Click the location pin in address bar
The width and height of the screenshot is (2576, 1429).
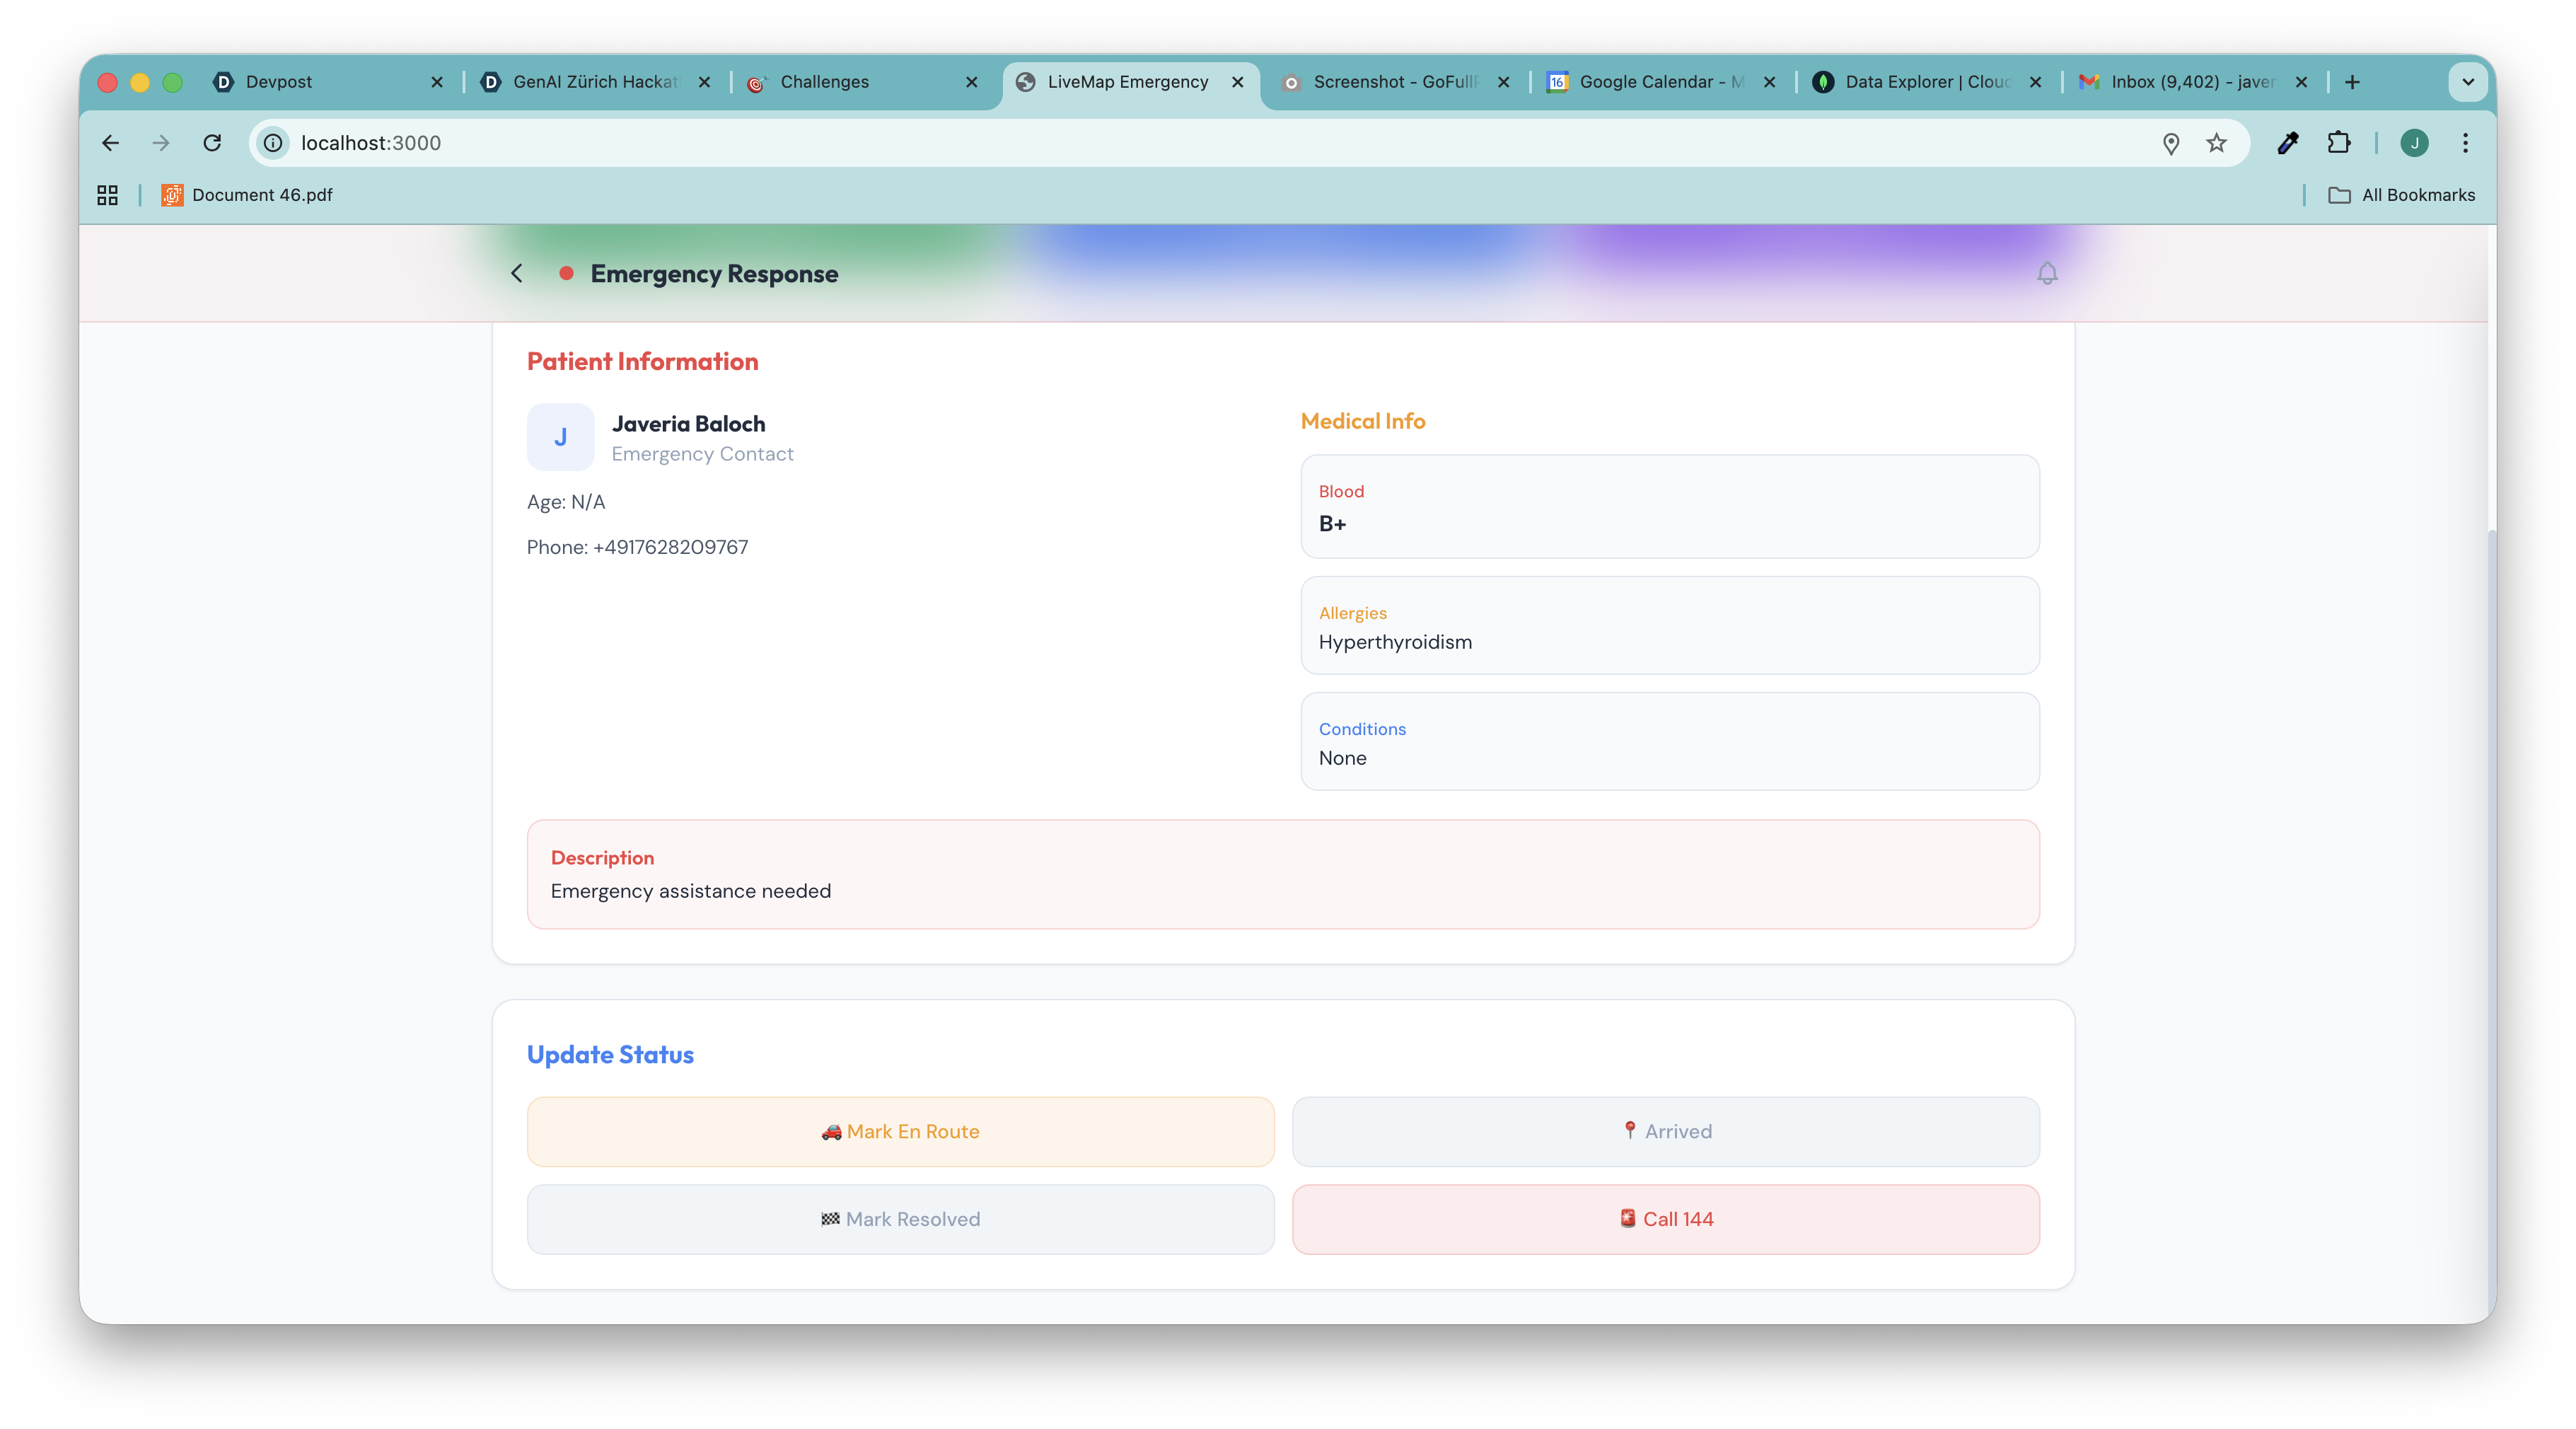coord(2170,143)
